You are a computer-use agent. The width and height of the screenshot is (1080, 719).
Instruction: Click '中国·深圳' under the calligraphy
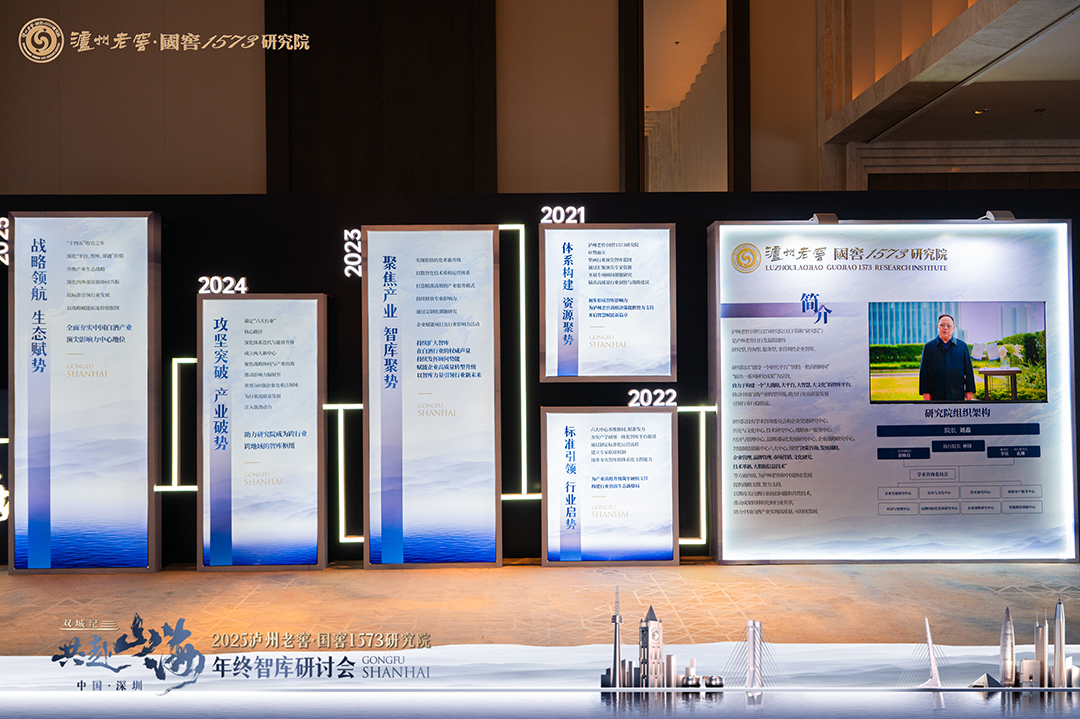click(110, 685)
